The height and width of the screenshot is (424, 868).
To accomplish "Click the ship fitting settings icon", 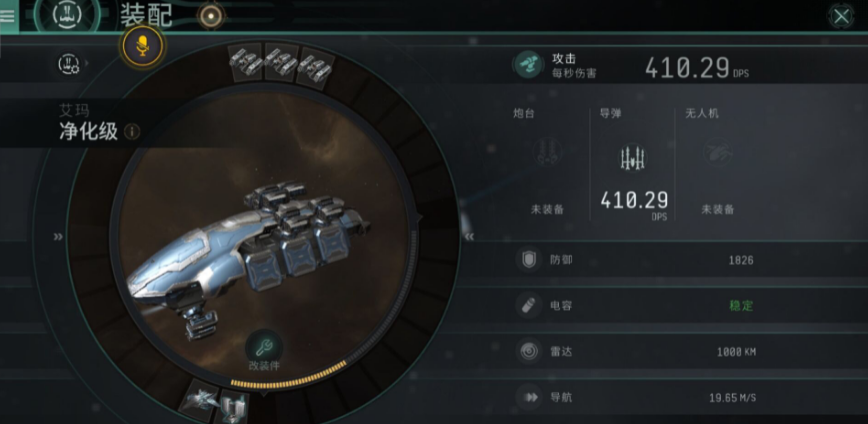I will click(69, 64).
